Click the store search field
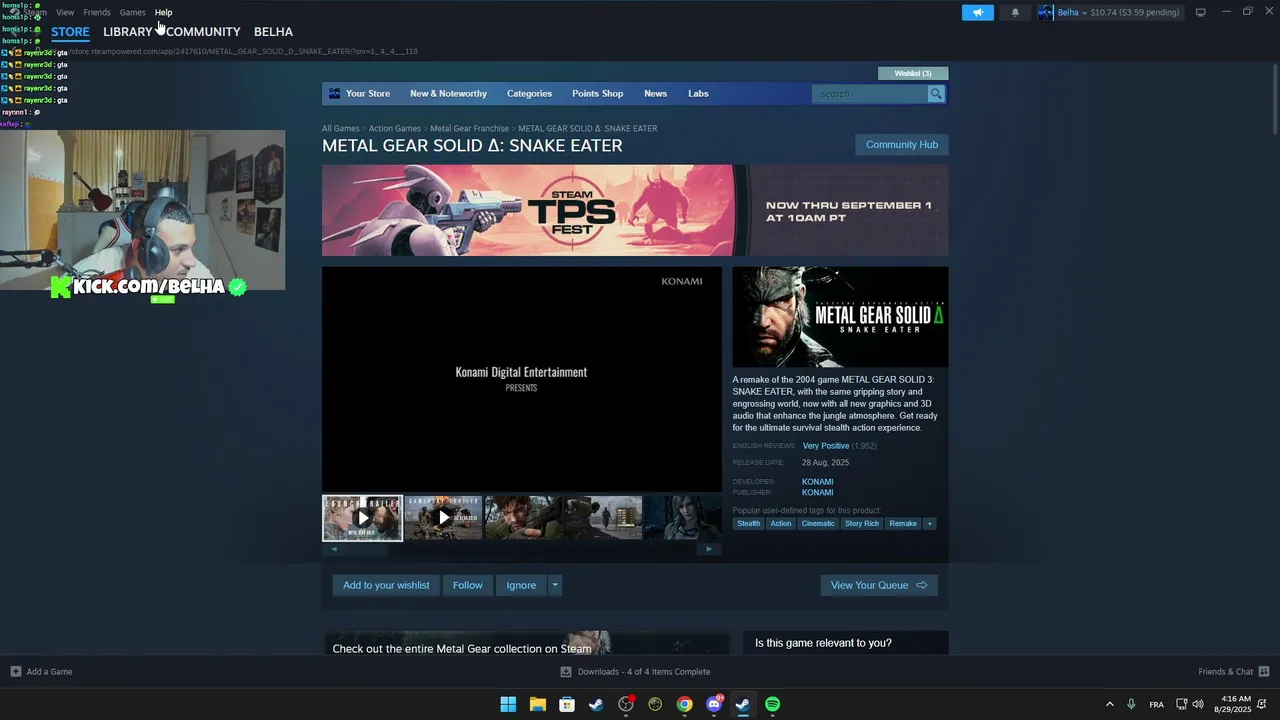 (871, 94)
